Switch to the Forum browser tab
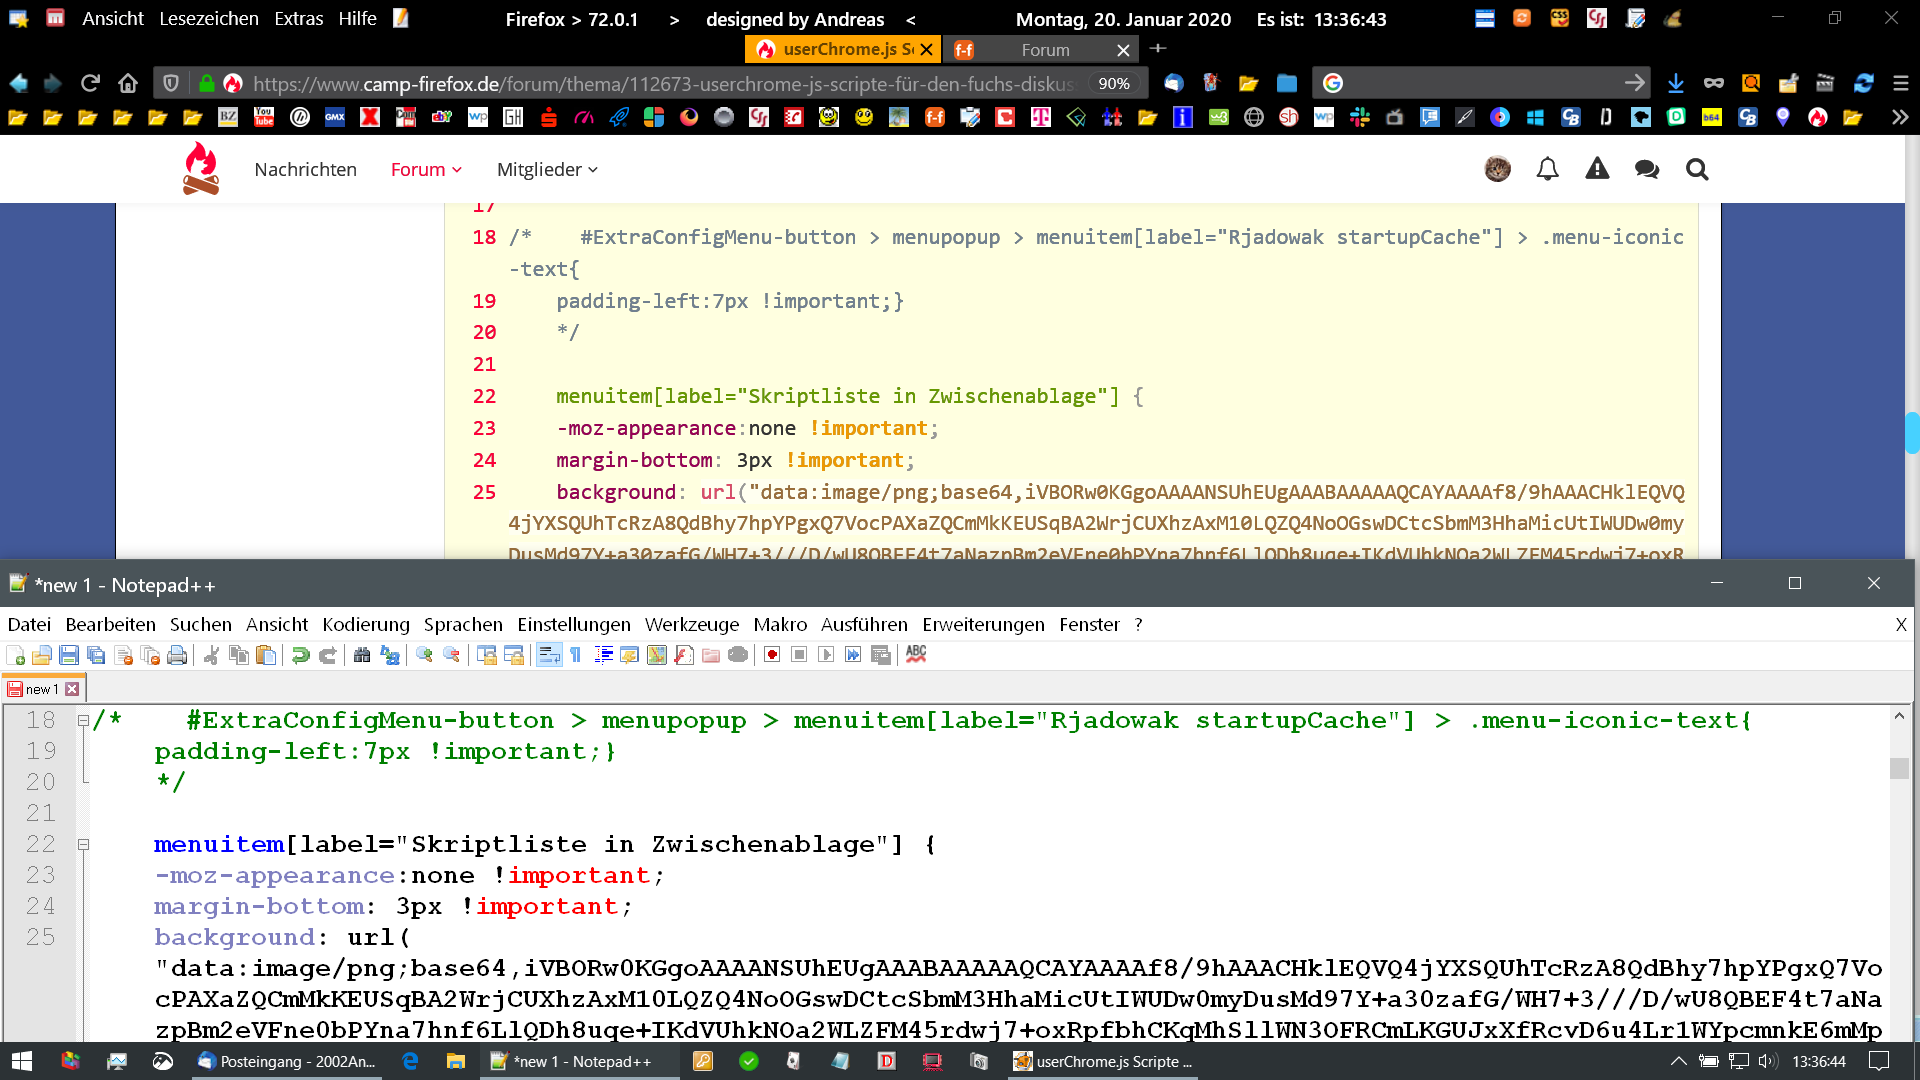Viewport: 1920px width, 1080px height. (1045, 50)
